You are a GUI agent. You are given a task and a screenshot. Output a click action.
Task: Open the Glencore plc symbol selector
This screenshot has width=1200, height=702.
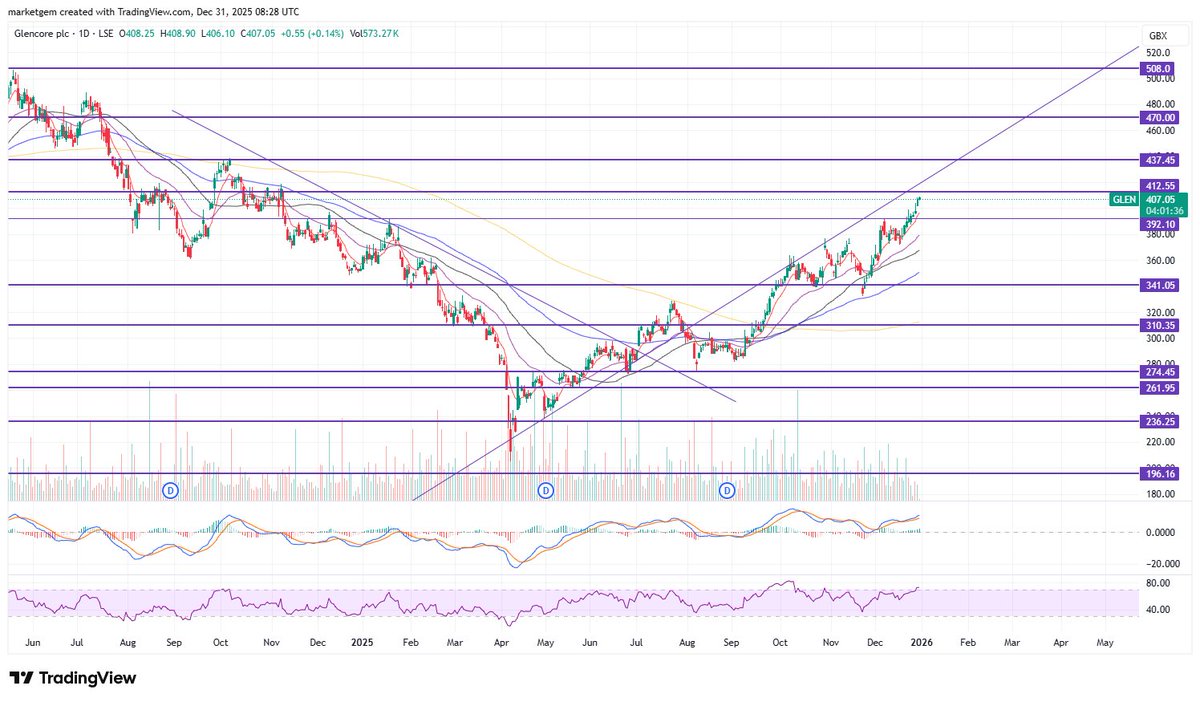click(40, 33)
